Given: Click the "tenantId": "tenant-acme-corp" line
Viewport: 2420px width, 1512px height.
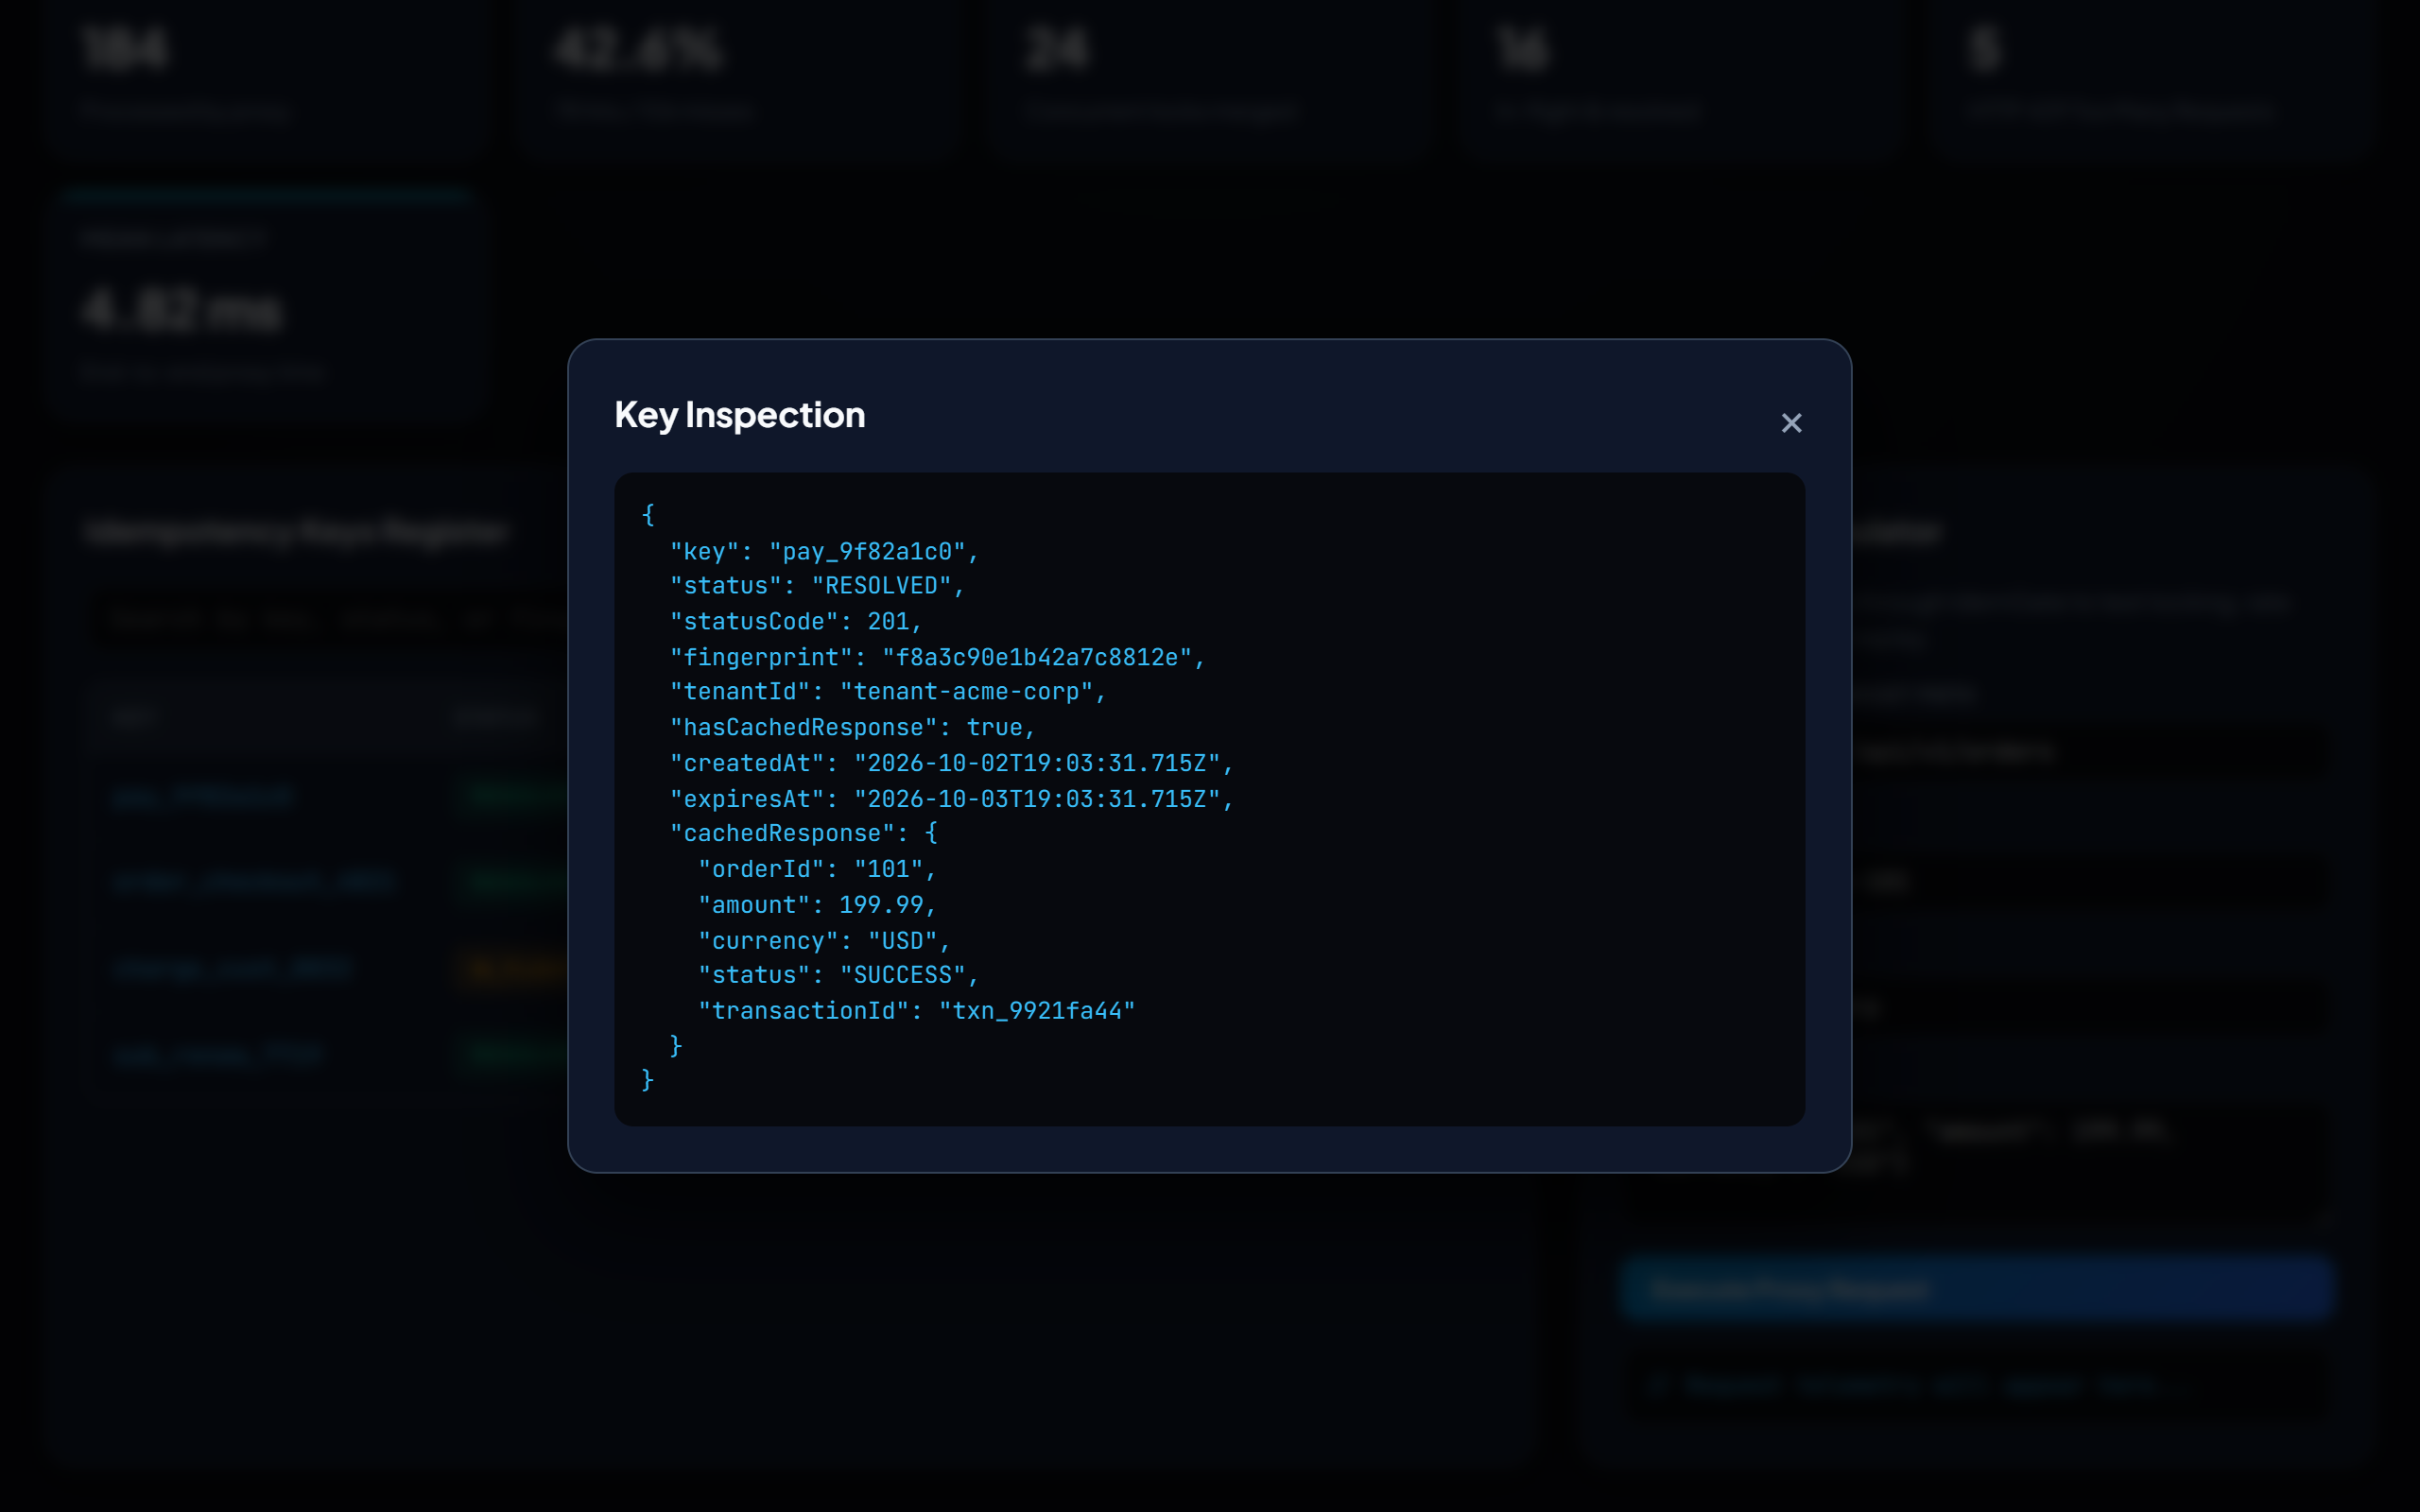Looking at the screenshot, I should click(888, 692).
